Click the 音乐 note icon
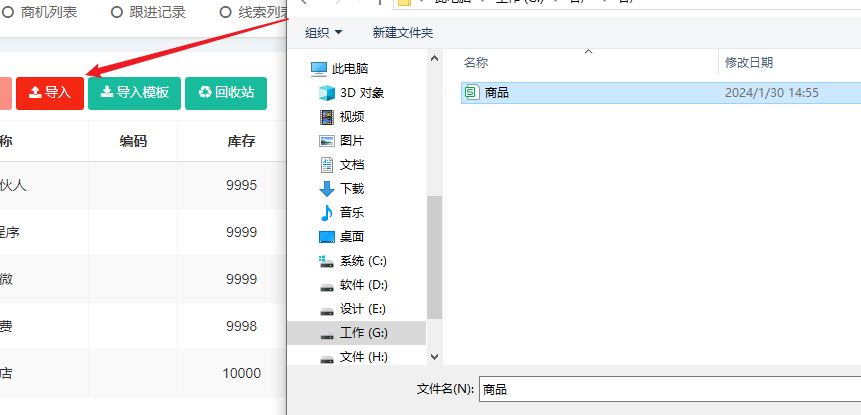 [327, 212]
